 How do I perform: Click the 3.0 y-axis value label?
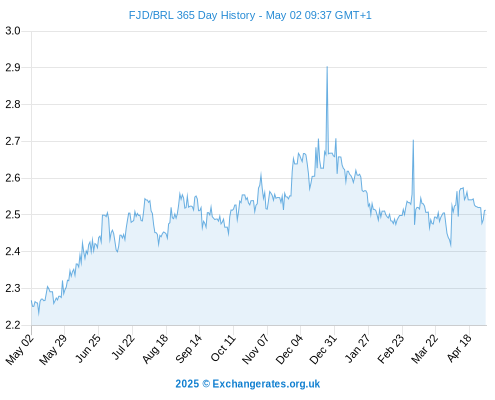point(13,31)
